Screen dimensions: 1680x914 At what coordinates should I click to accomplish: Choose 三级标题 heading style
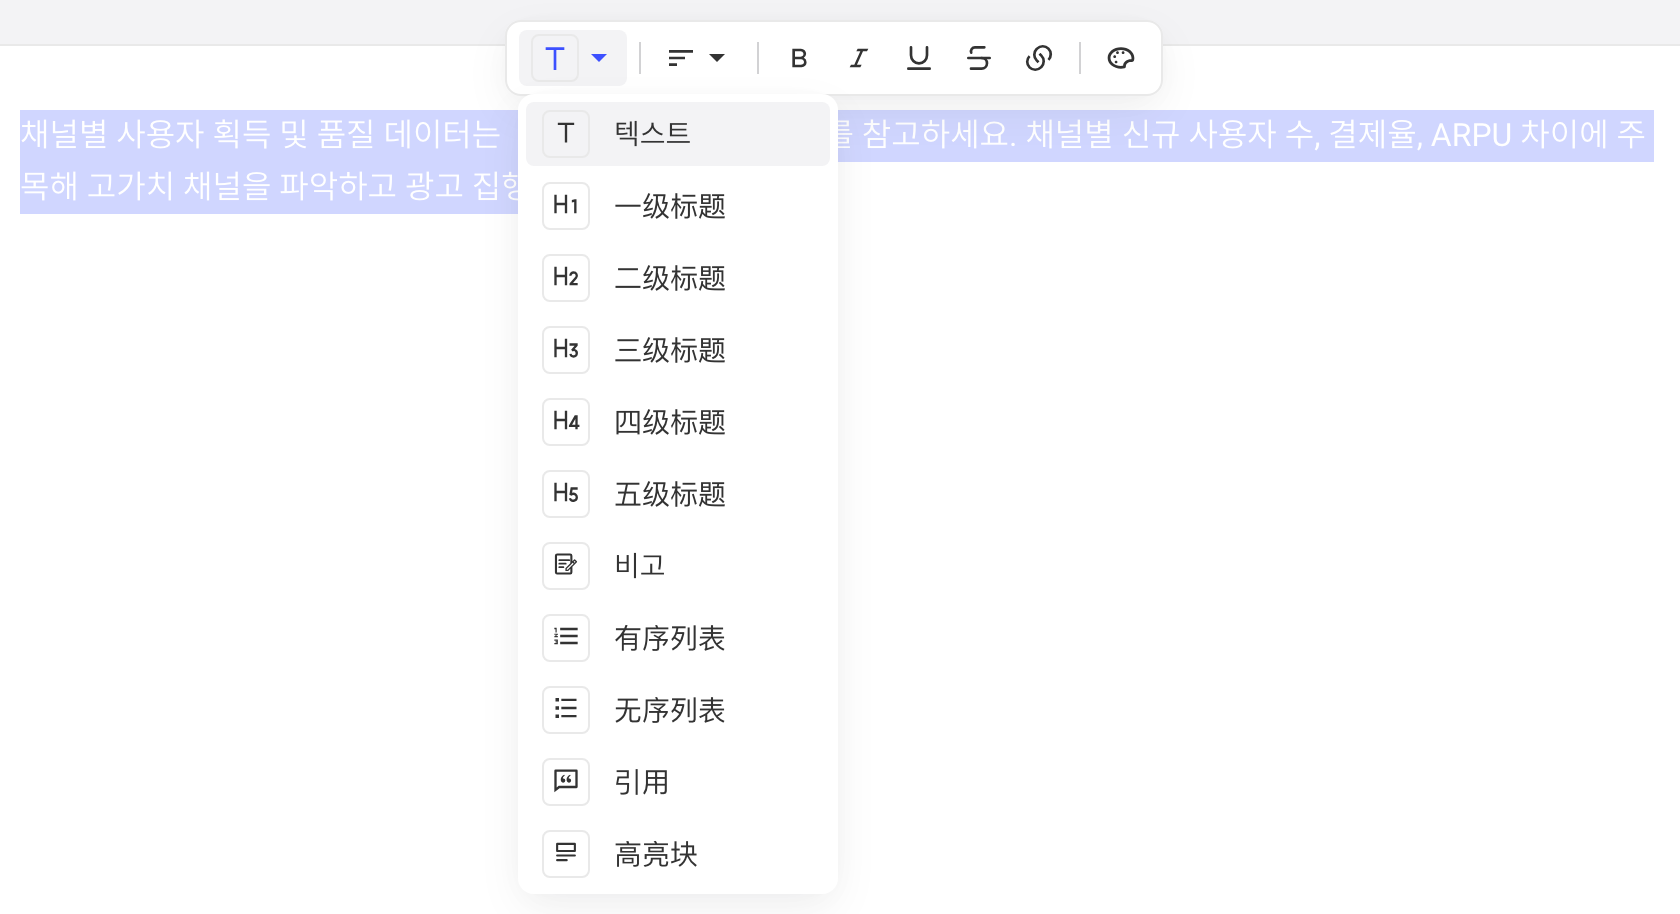(x=678, y=350)
